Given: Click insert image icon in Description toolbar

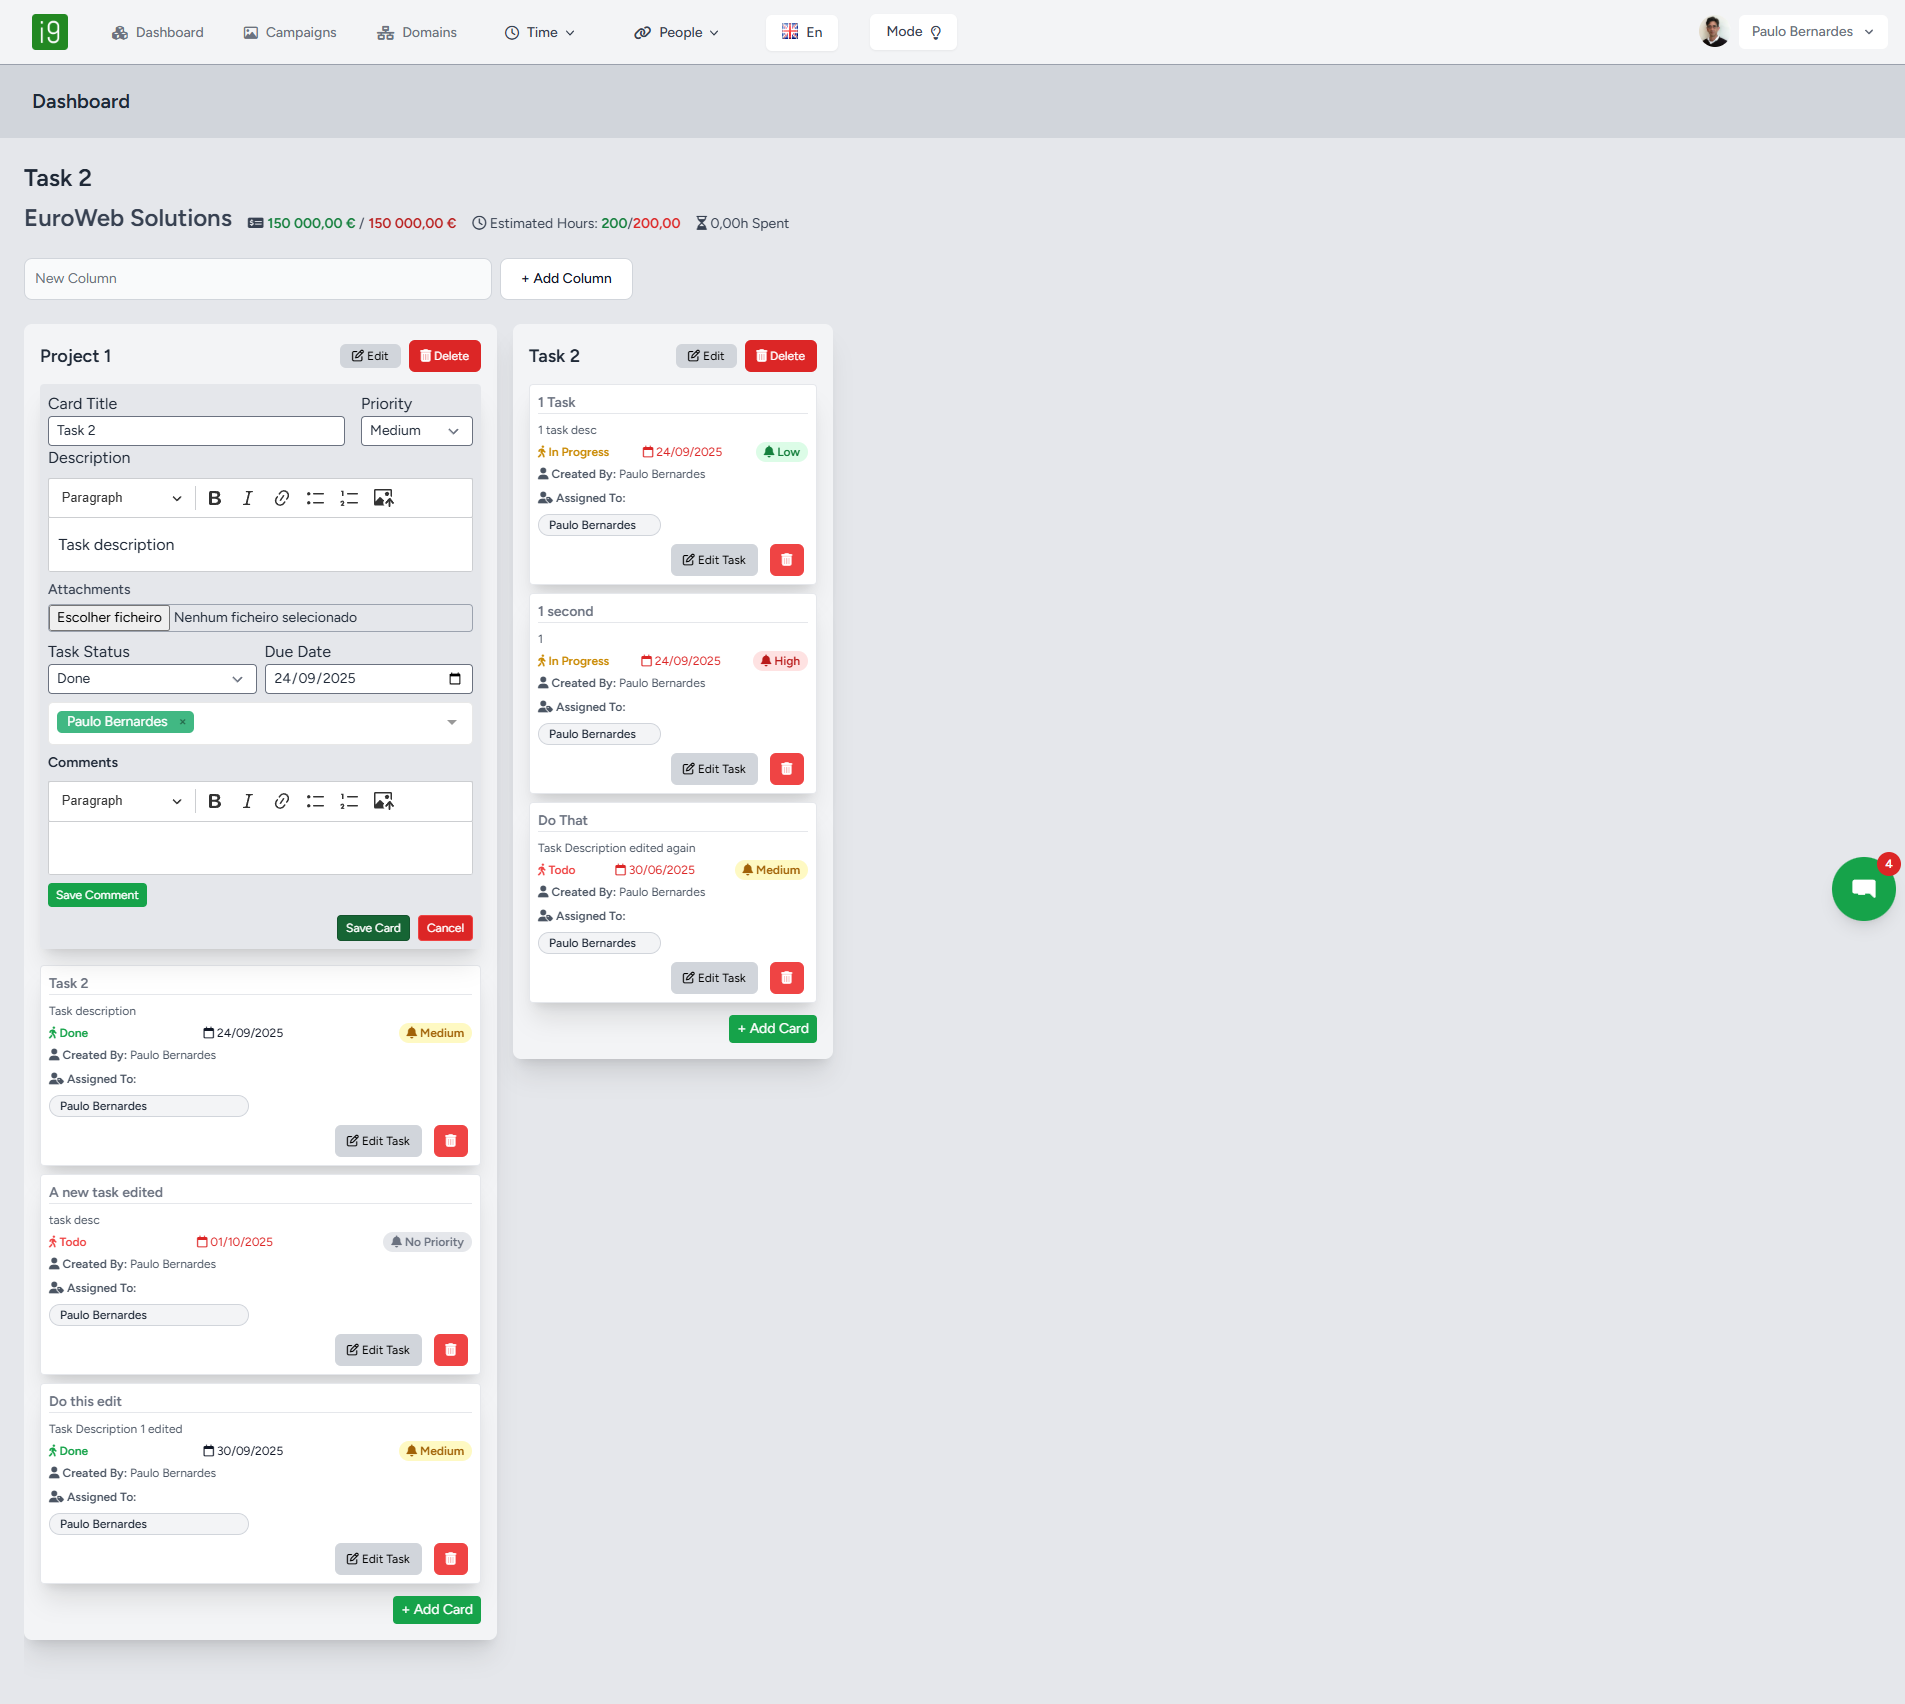Looking at the screenshot, I should click(x=383, y=498).
